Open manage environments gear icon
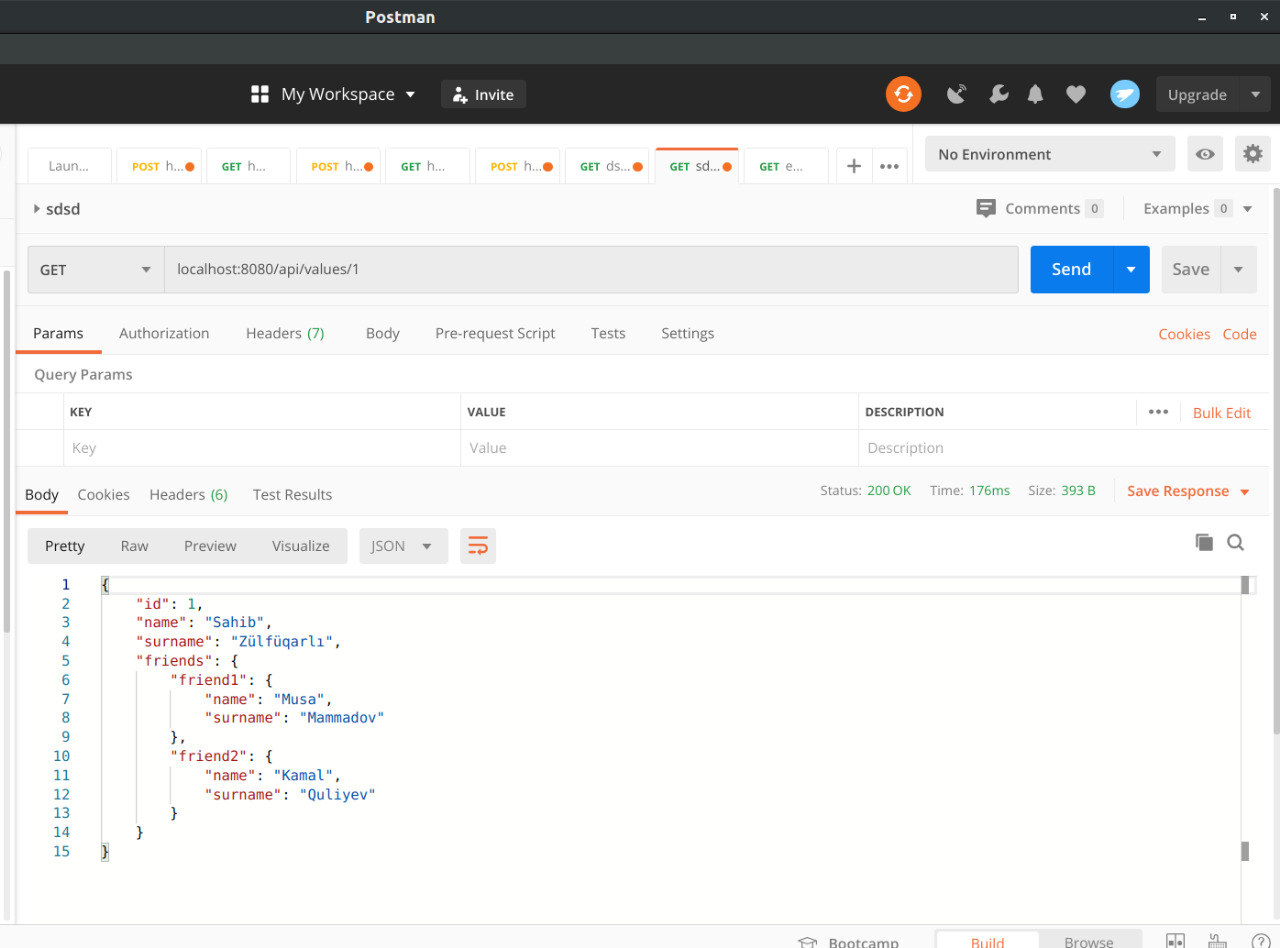1280x948 pixels. [1253, 154]
